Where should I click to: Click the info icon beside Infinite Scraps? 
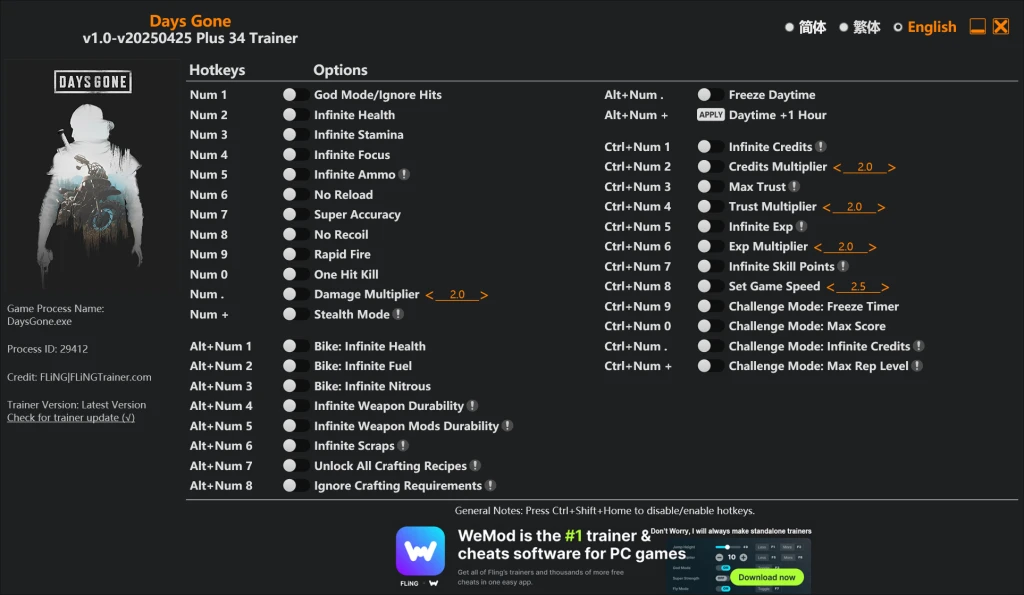pyautogui.click(x=403, y=445)
